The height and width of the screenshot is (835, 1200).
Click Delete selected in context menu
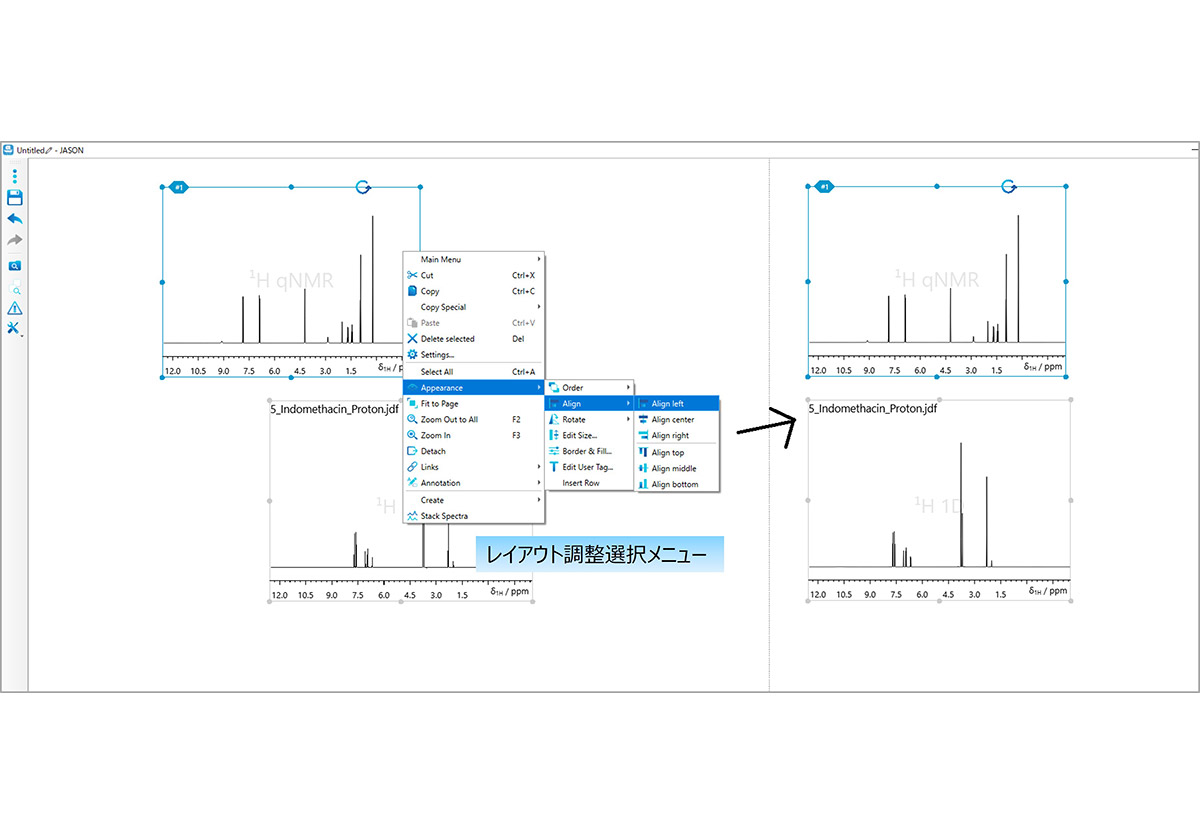coord(447,339)
